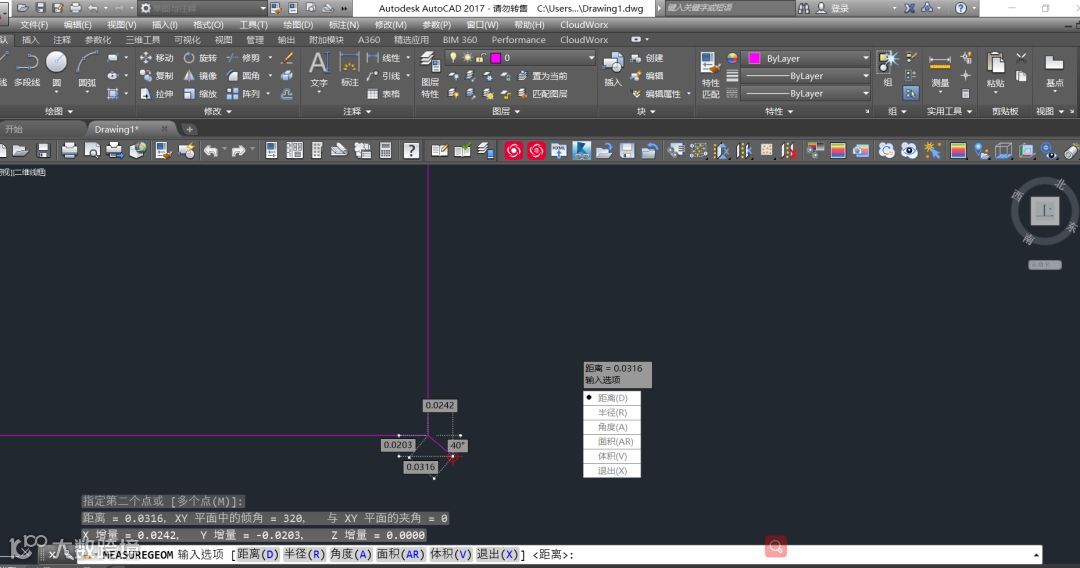Select the Circle (圆) tool
Image resolution: width=1080 pixels, height=568 pixels.
56,69
